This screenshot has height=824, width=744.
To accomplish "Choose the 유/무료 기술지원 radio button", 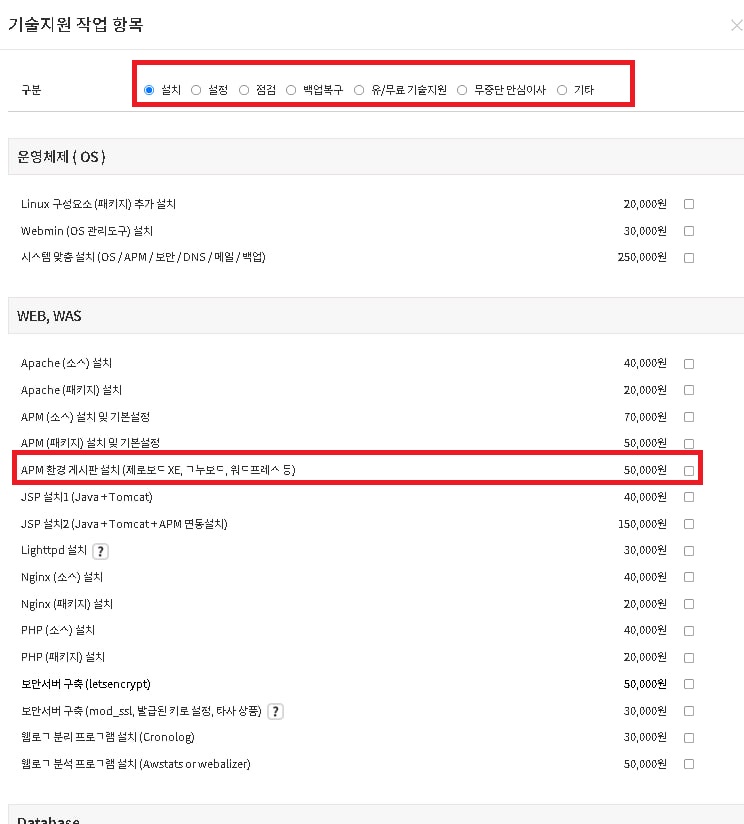I will (x=359, y=90).
